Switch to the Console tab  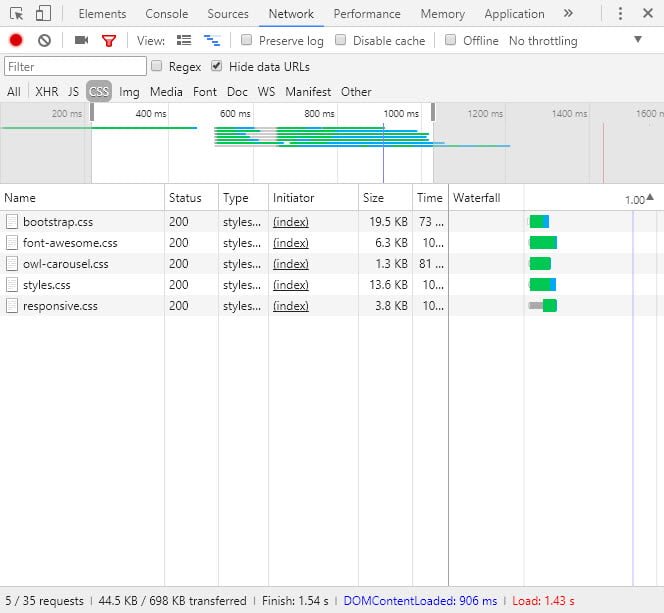166,14
